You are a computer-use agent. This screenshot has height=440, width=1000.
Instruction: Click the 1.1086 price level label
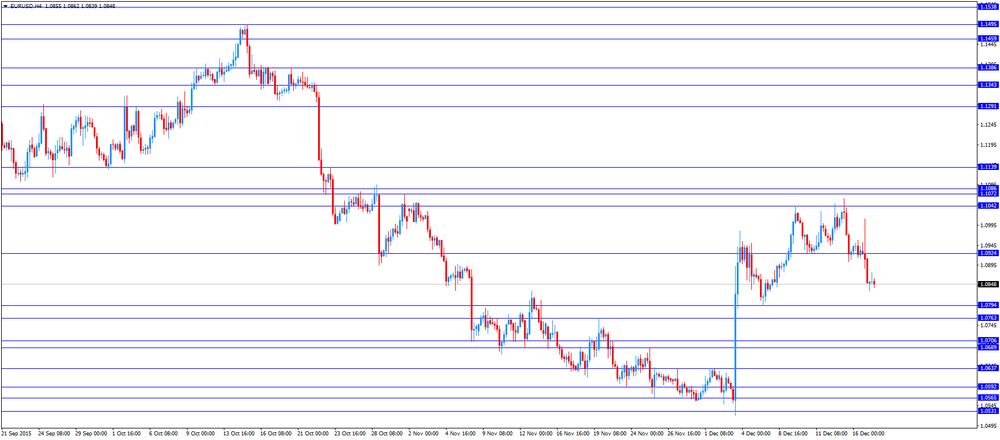pos(988,189)
